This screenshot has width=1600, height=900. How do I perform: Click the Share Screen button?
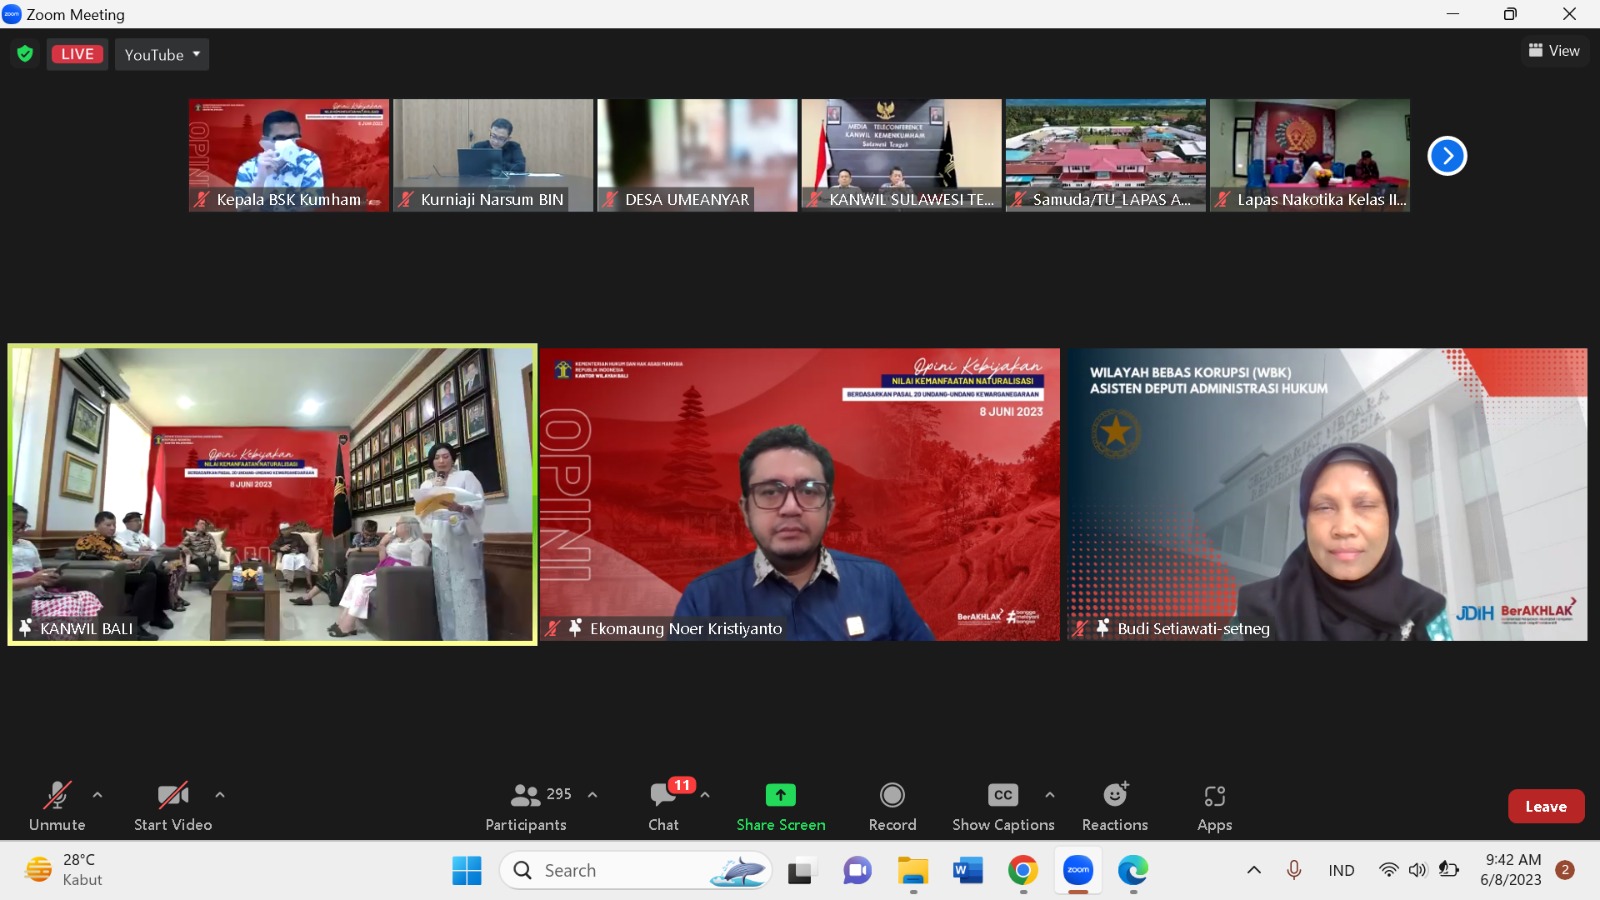pos(781,806)
